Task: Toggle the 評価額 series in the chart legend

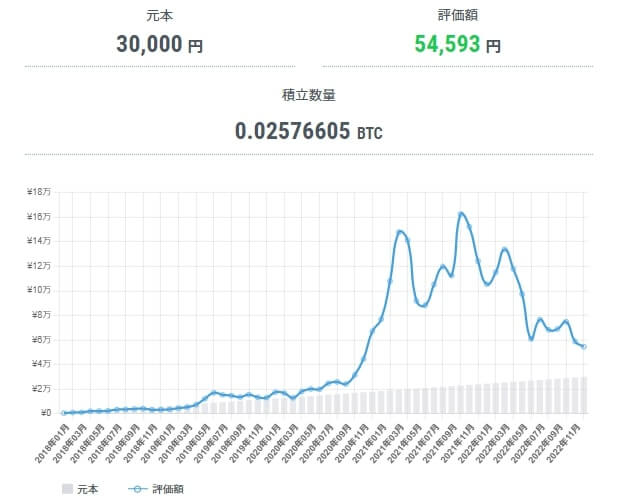Action: [156, 489]
